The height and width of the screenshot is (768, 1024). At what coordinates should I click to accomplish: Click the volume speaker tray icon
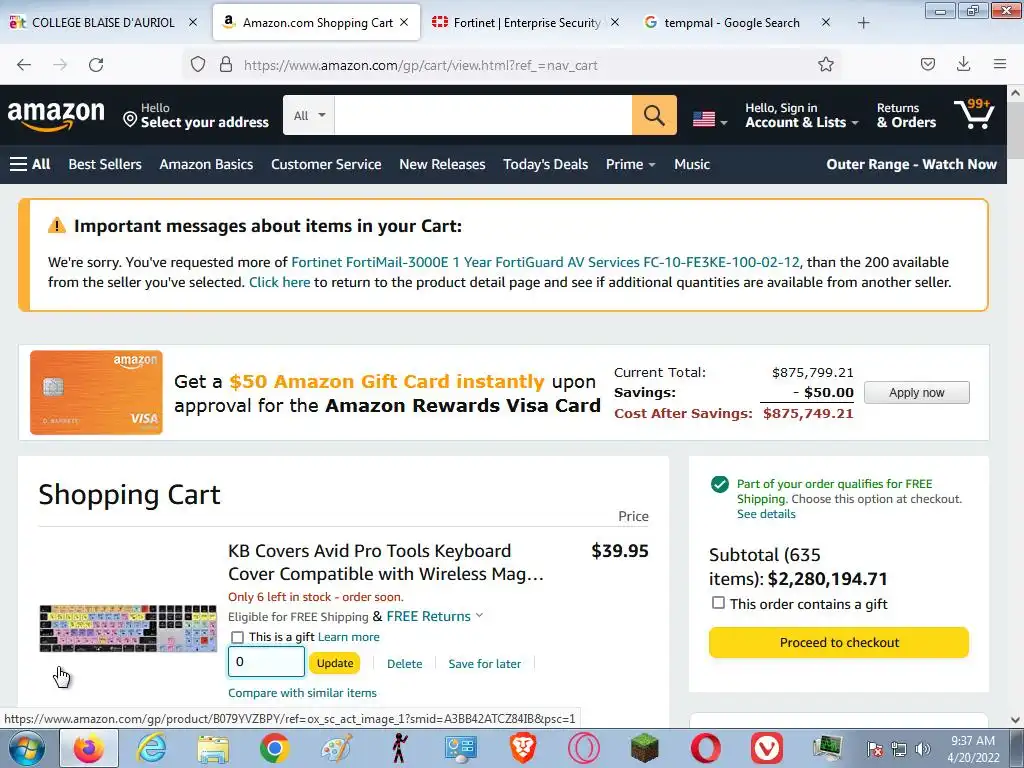click(x=923, y=749)
